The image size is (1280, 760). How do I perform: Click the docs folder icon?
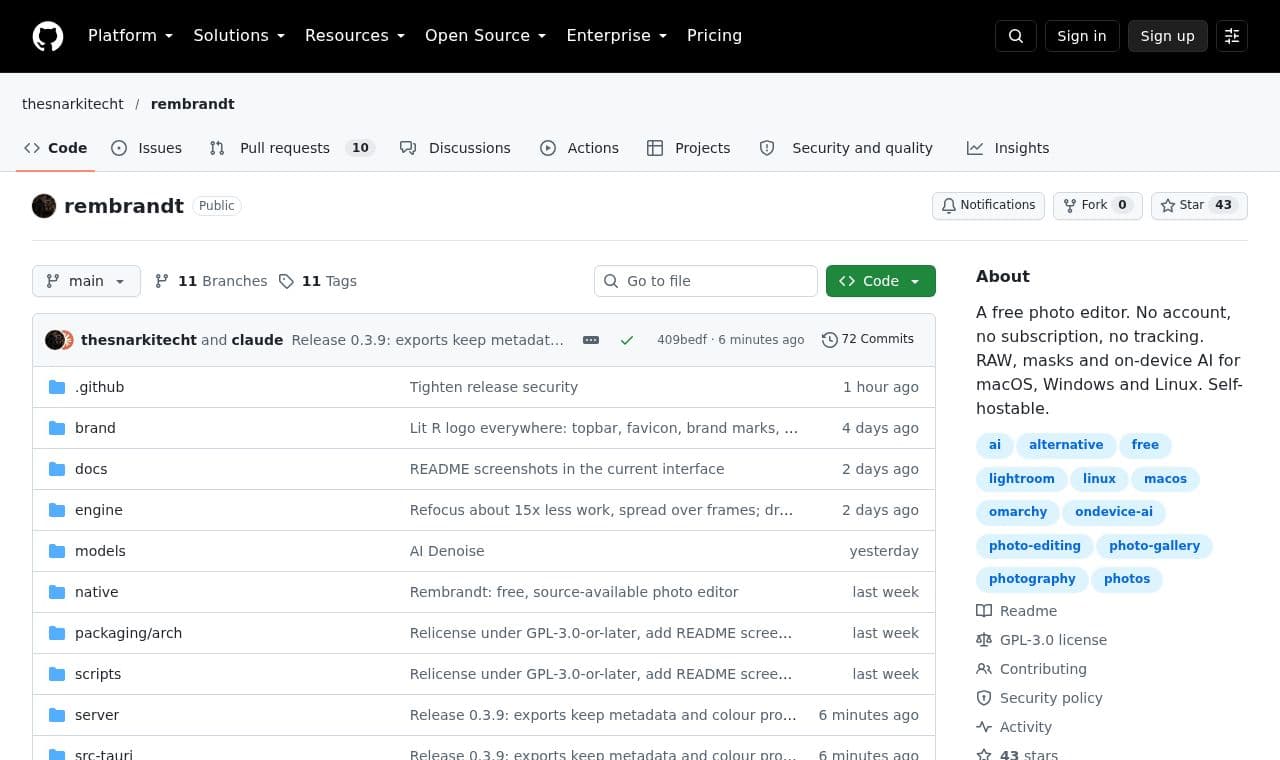57,469
